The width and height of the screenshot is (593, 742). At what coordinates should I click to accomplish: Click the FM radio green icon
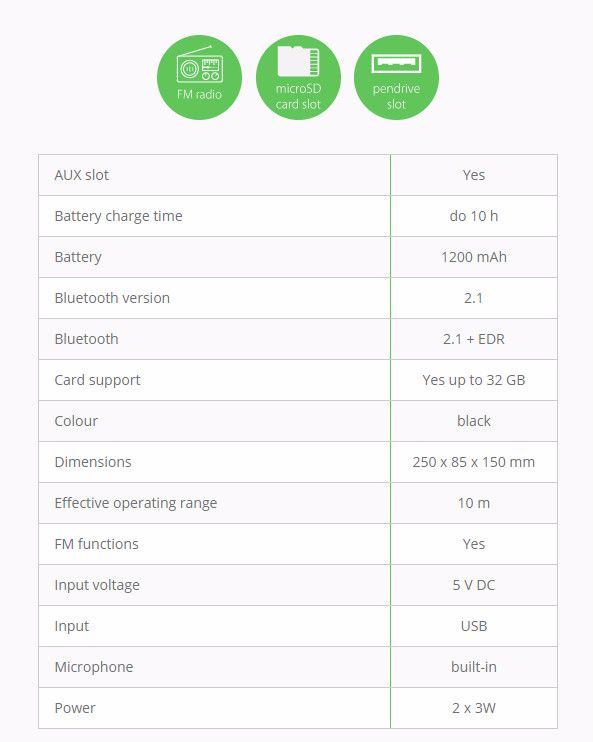[199, 77]
